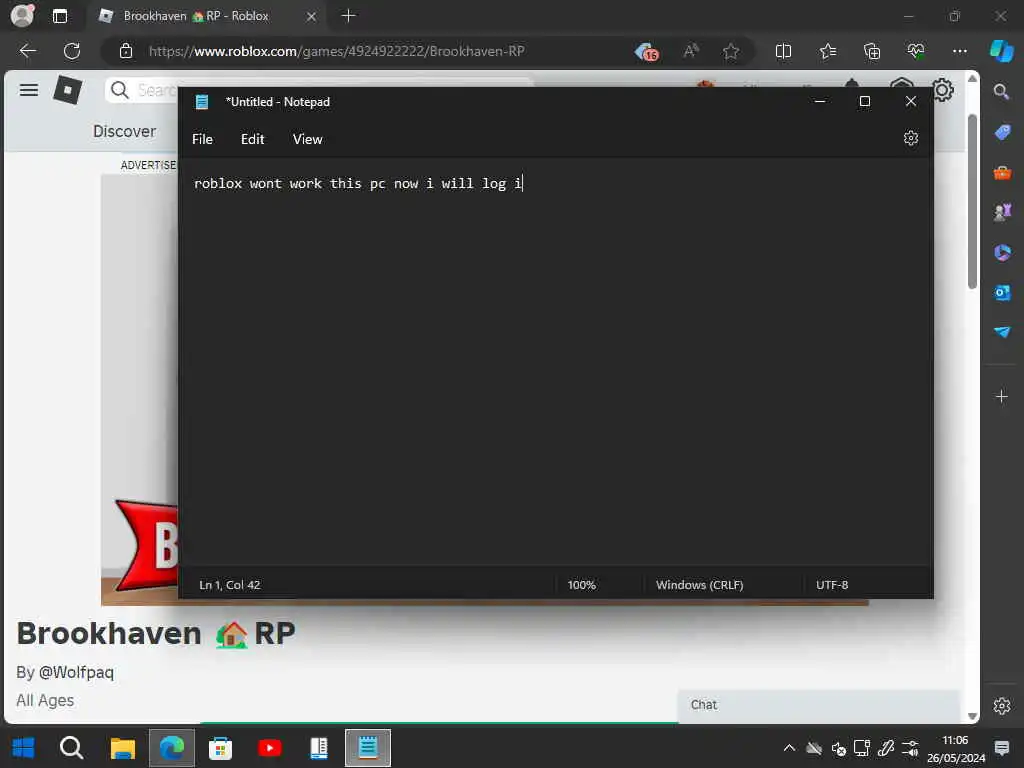1024x768 pixels.
Task: Open the taskbar clock and date
Action: pyautogui.click(x=955, y=748)
